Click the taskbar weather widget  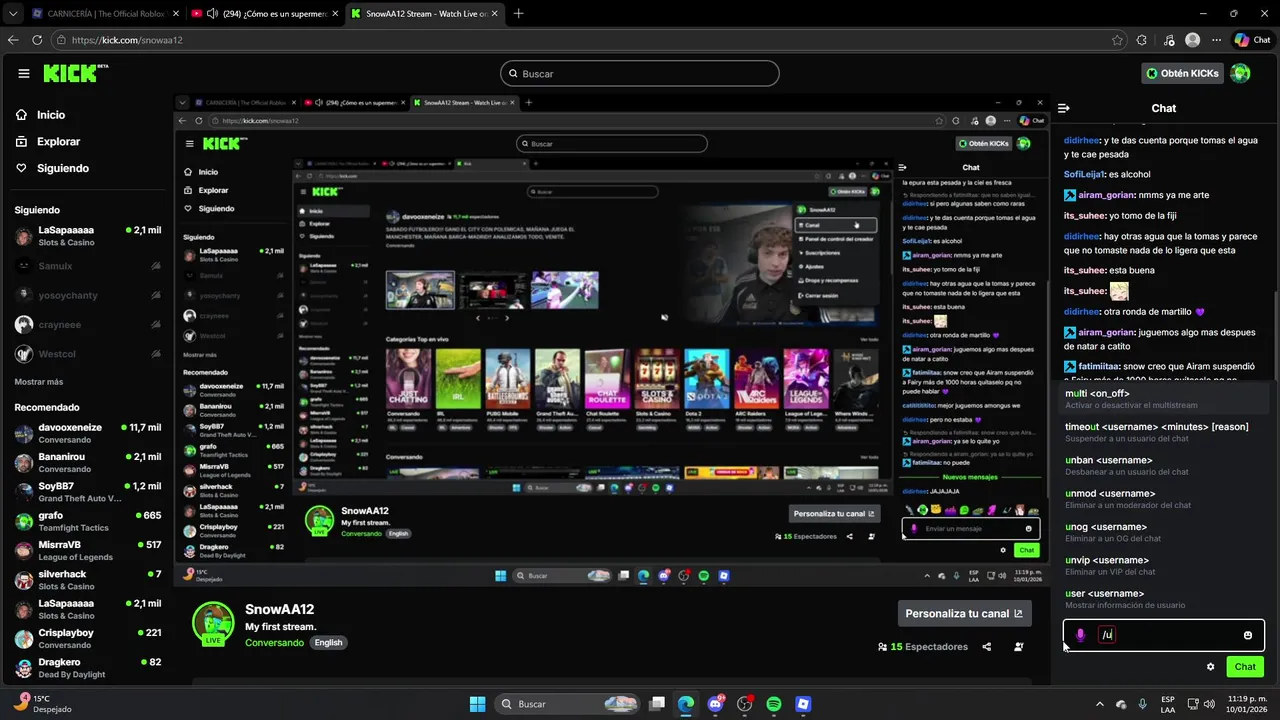[42, 704]
